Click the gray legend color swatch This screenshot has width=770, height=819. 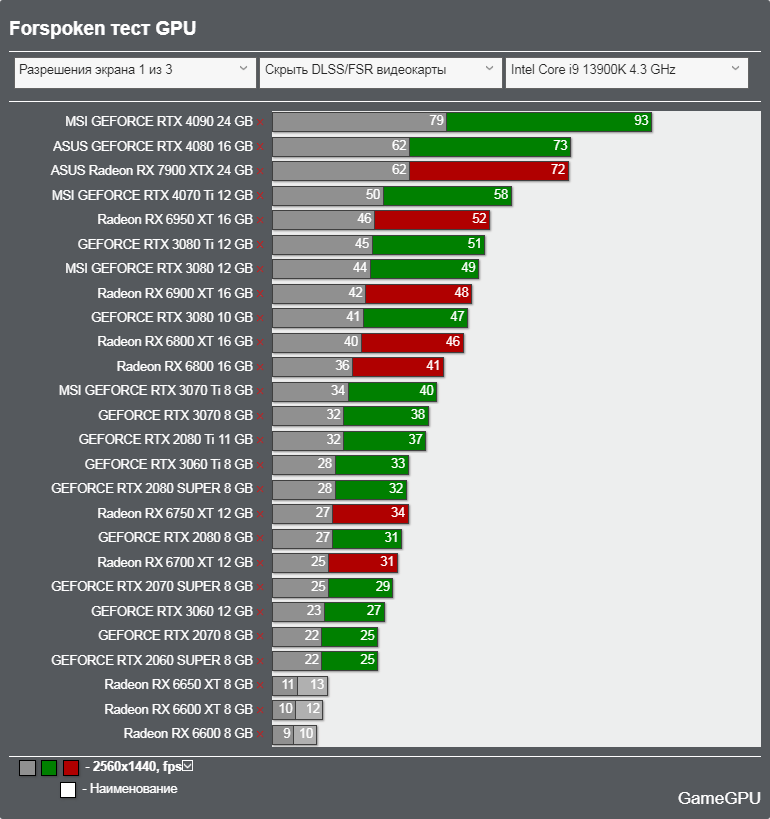pos(27,768)
